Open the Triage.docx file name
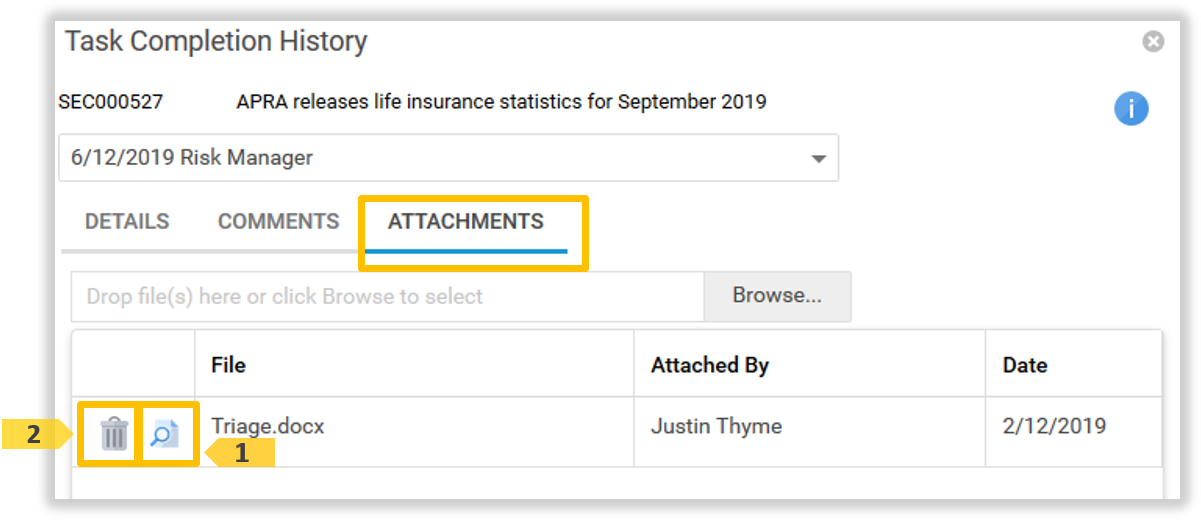The width and height of the screenshot is (1201, 520). pos(268,427)
